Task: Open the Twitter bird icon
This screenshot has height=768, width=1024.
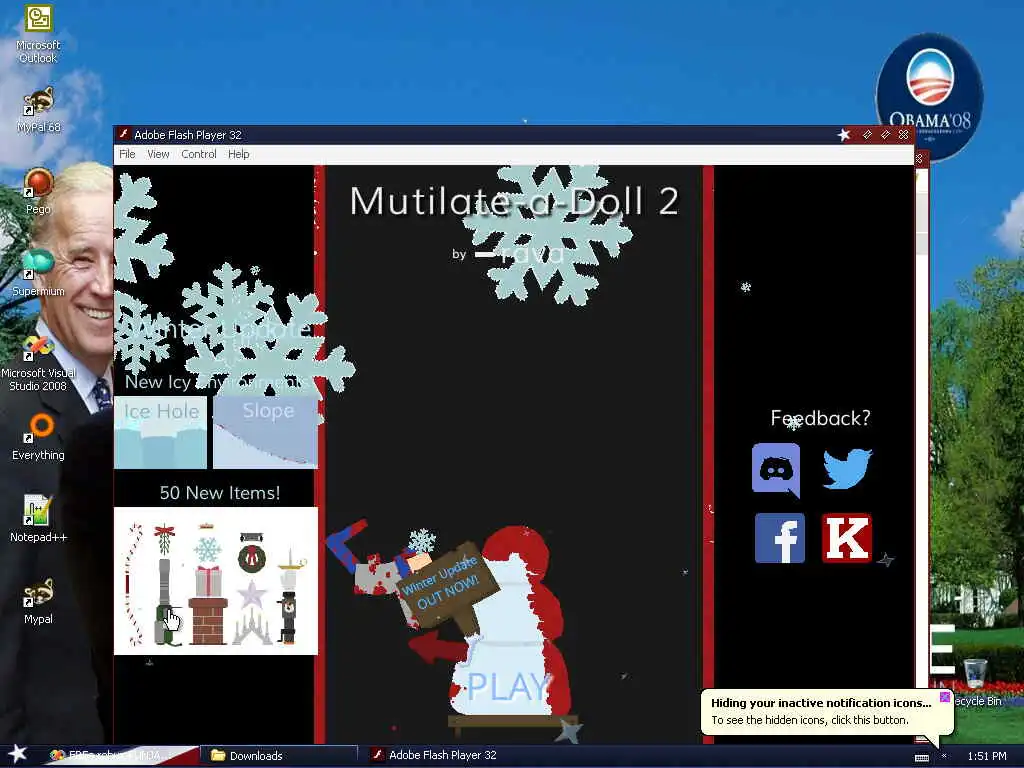Action: click(847, 468)
